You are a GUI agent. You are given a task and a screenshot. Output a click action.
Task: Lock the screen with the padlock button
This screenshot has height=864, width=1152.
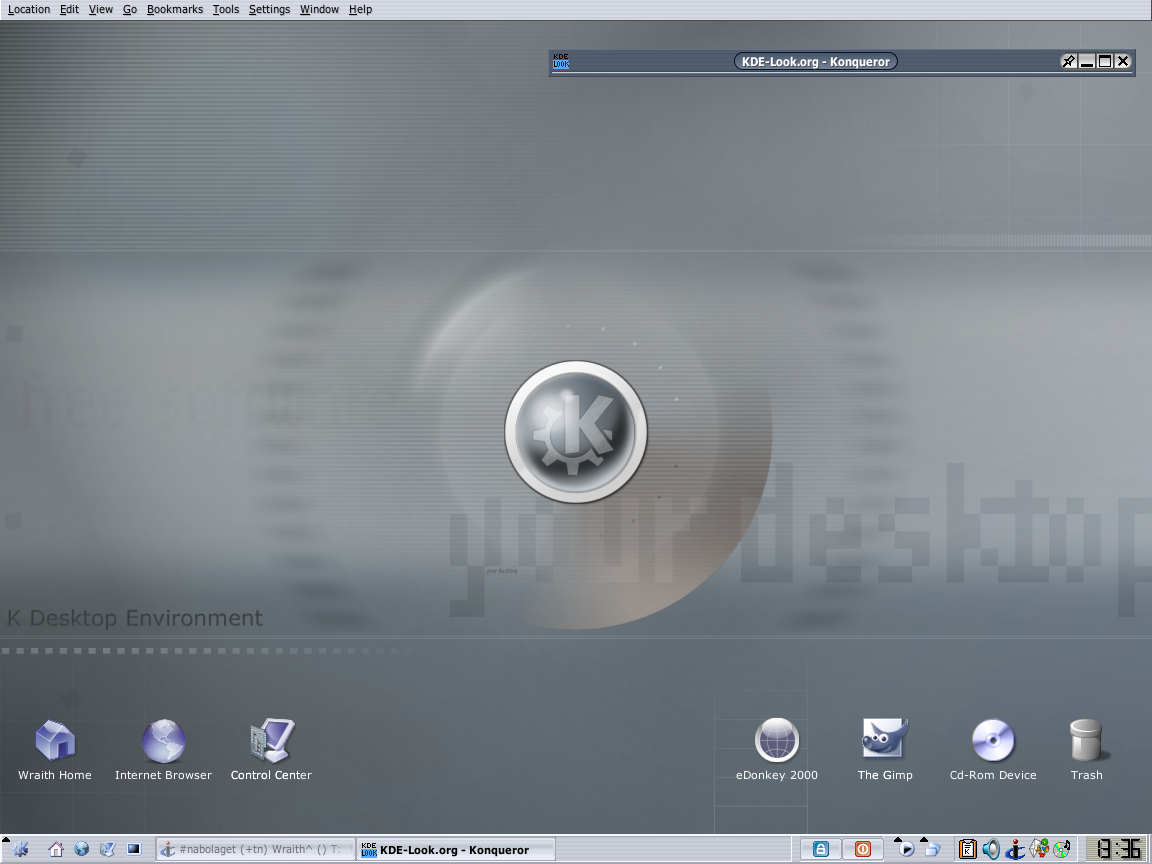click(821, 849)
